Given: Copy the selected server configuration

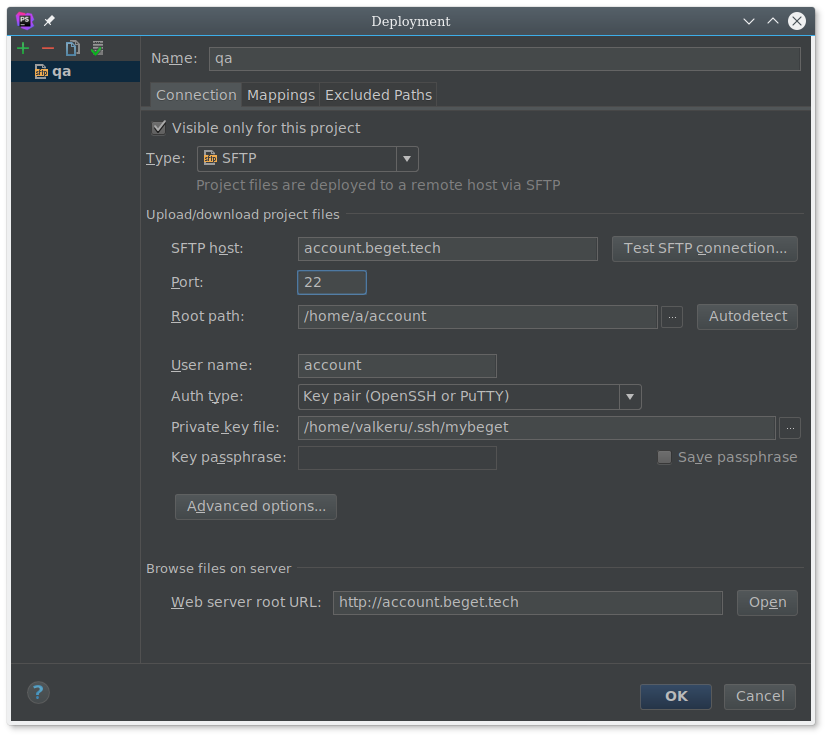Looking at the screenshot, I should coord(72,48).
